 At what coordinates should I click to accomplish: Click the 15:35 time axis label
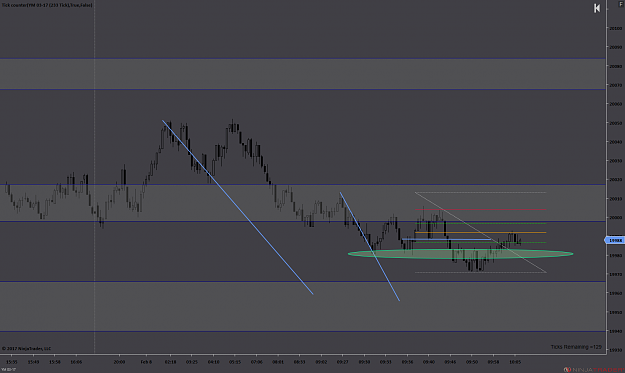[12, 362]
